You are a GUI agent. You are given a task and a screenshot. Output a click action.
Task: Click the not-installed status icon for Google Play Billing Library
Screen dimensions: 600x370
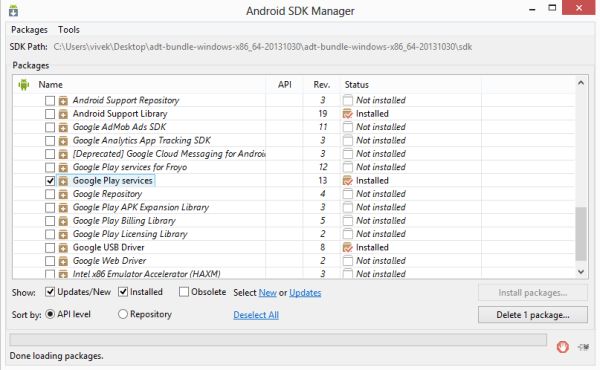click(x=347, y=221)
